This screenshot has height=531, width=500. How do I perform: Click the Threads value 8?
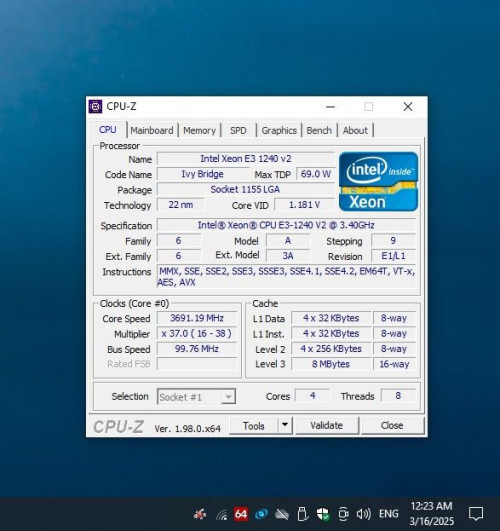point(398,396)
